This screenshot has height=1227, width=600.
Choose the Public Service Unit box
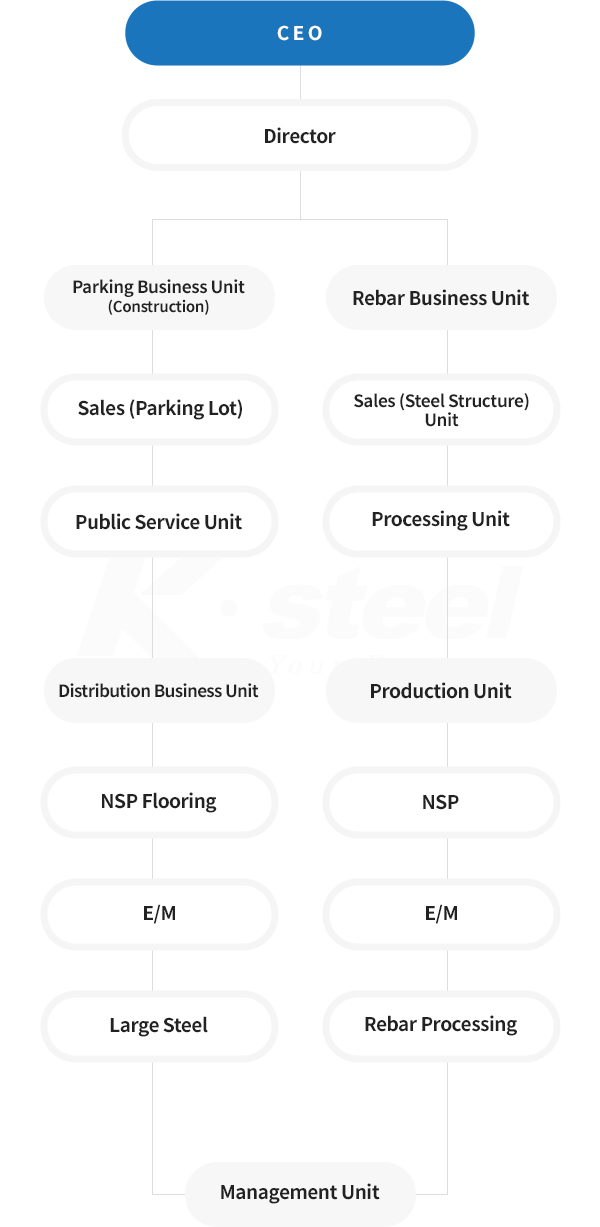click(x=159, y=521)
